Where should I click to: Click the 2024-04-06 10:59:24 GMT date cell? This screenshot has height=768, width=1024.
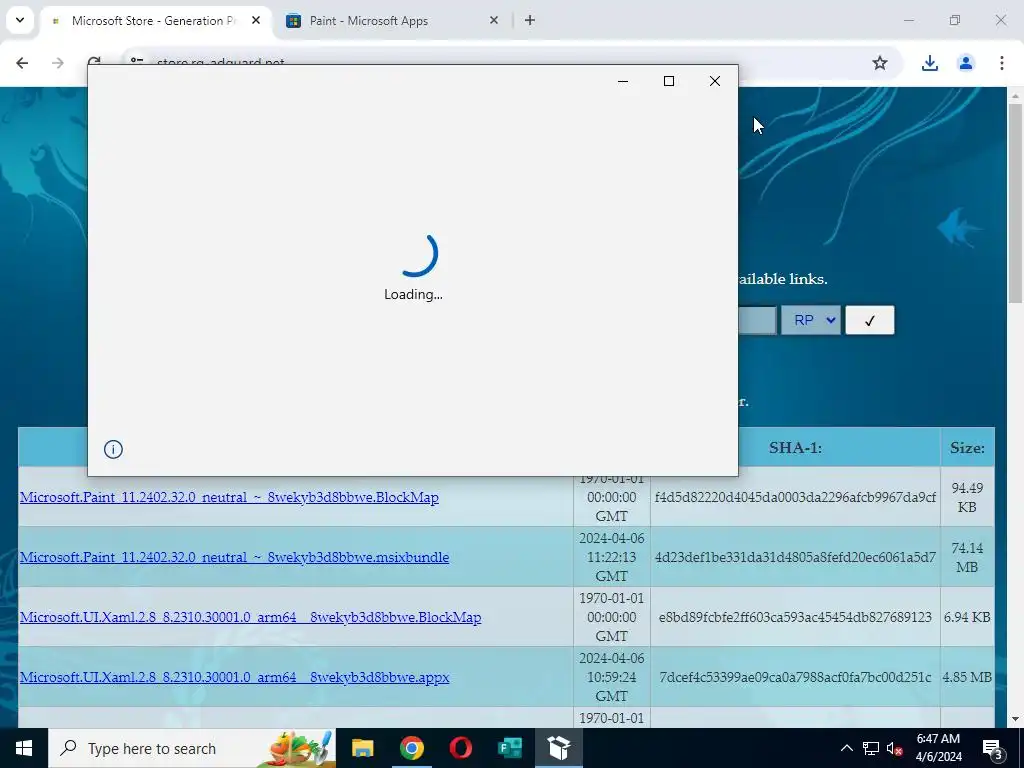pos(611,677)
